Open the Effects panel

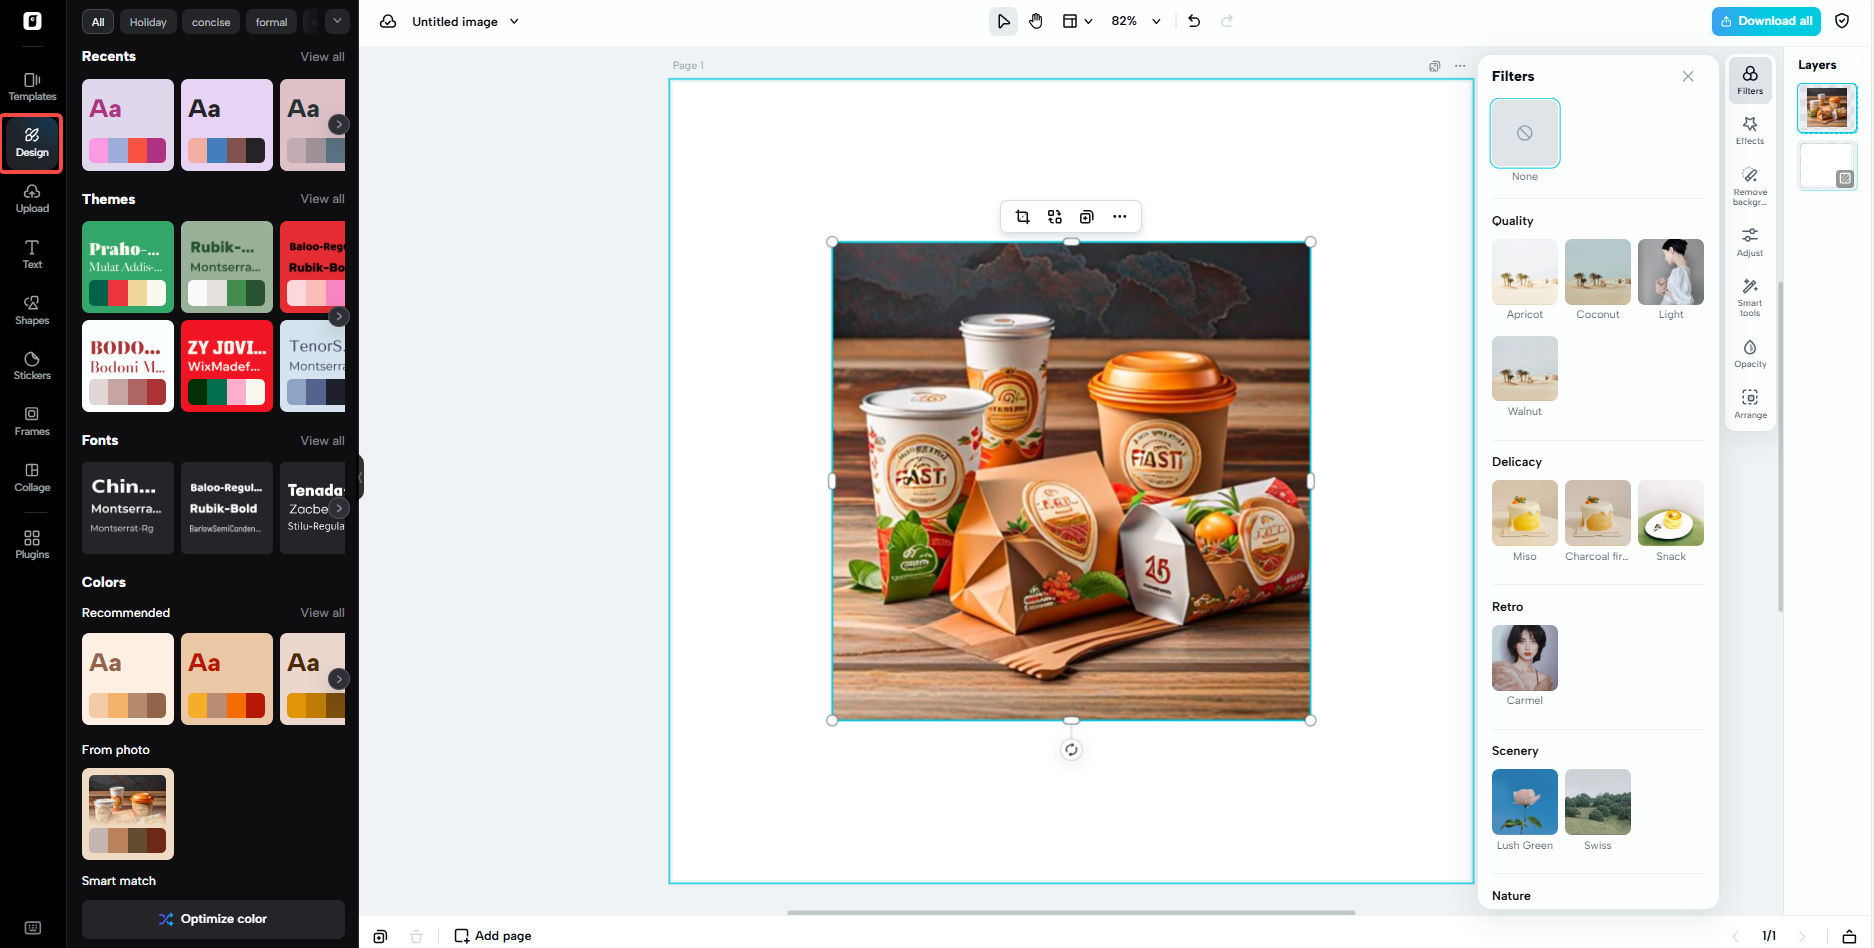pos(1750,128)
